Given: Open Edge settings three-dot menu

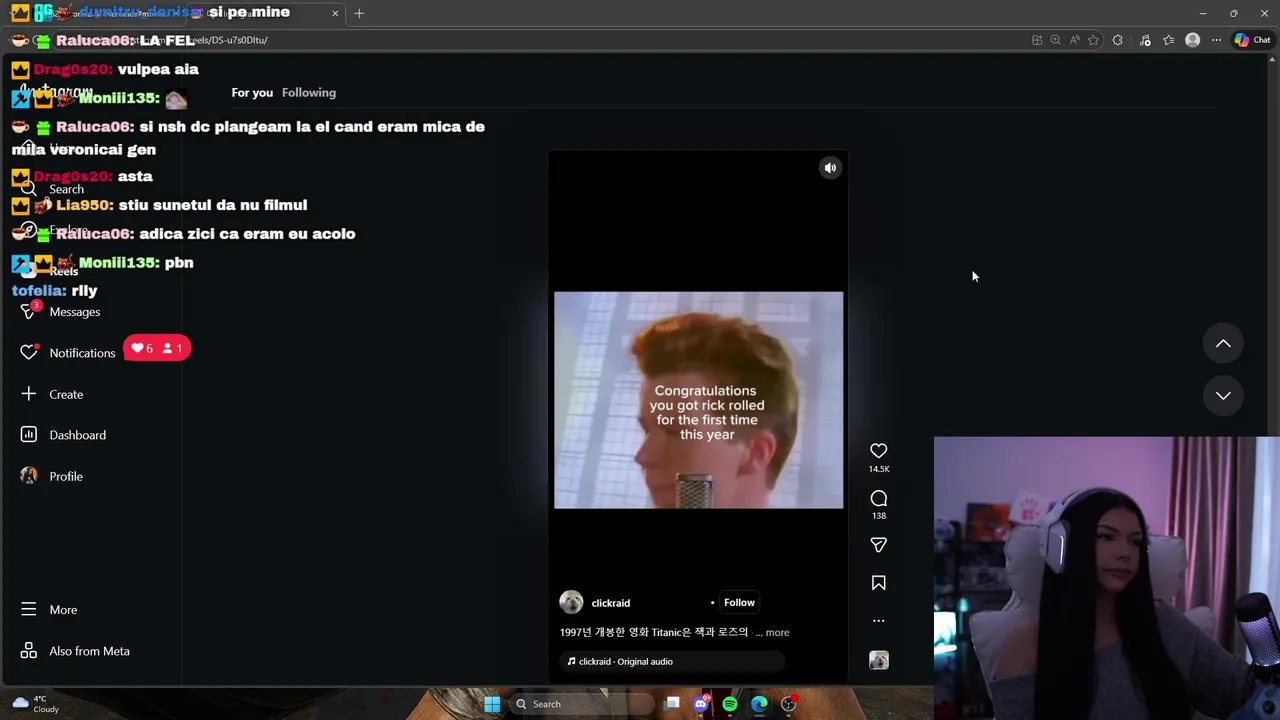Looking at the screenshot, I should [x=1216, y=40].
